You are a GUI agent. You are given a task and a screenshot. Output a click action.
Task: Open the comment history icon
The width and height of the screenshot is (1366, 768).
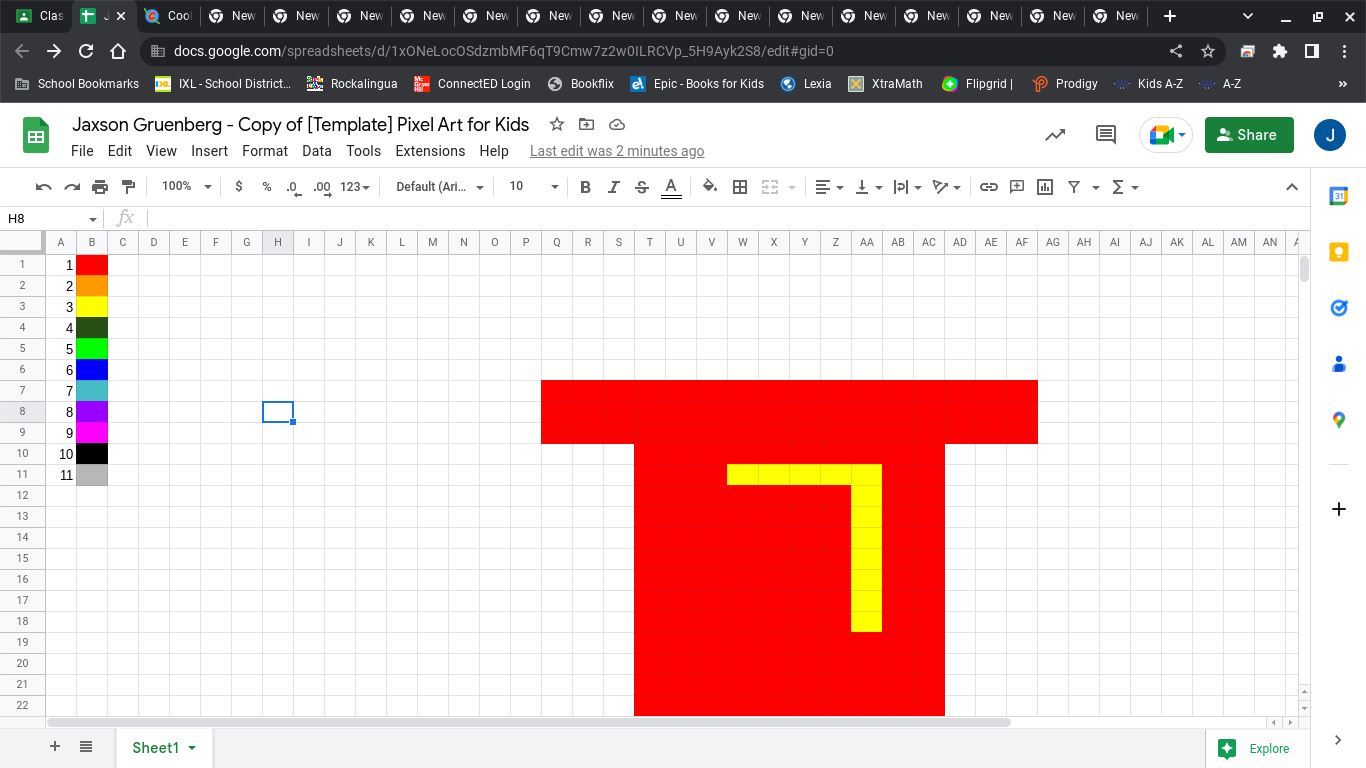(1105, 135)
